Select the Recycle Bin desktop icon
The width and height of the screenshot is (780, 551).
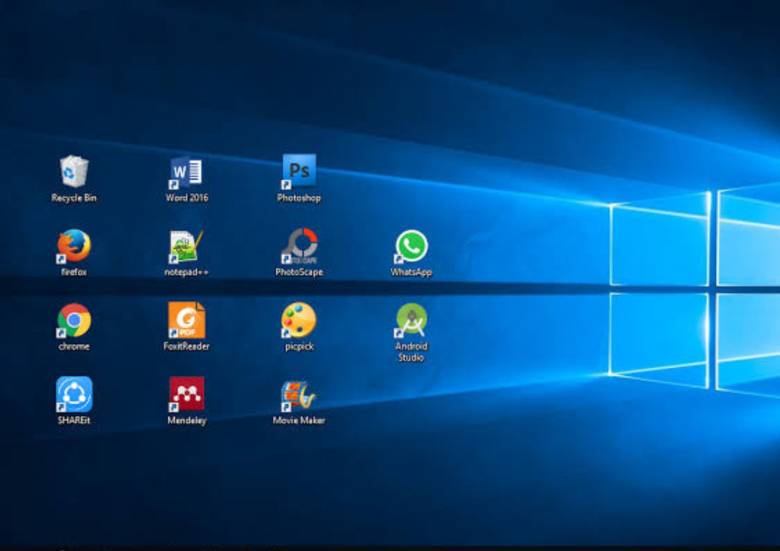click(x=74, y=171)
